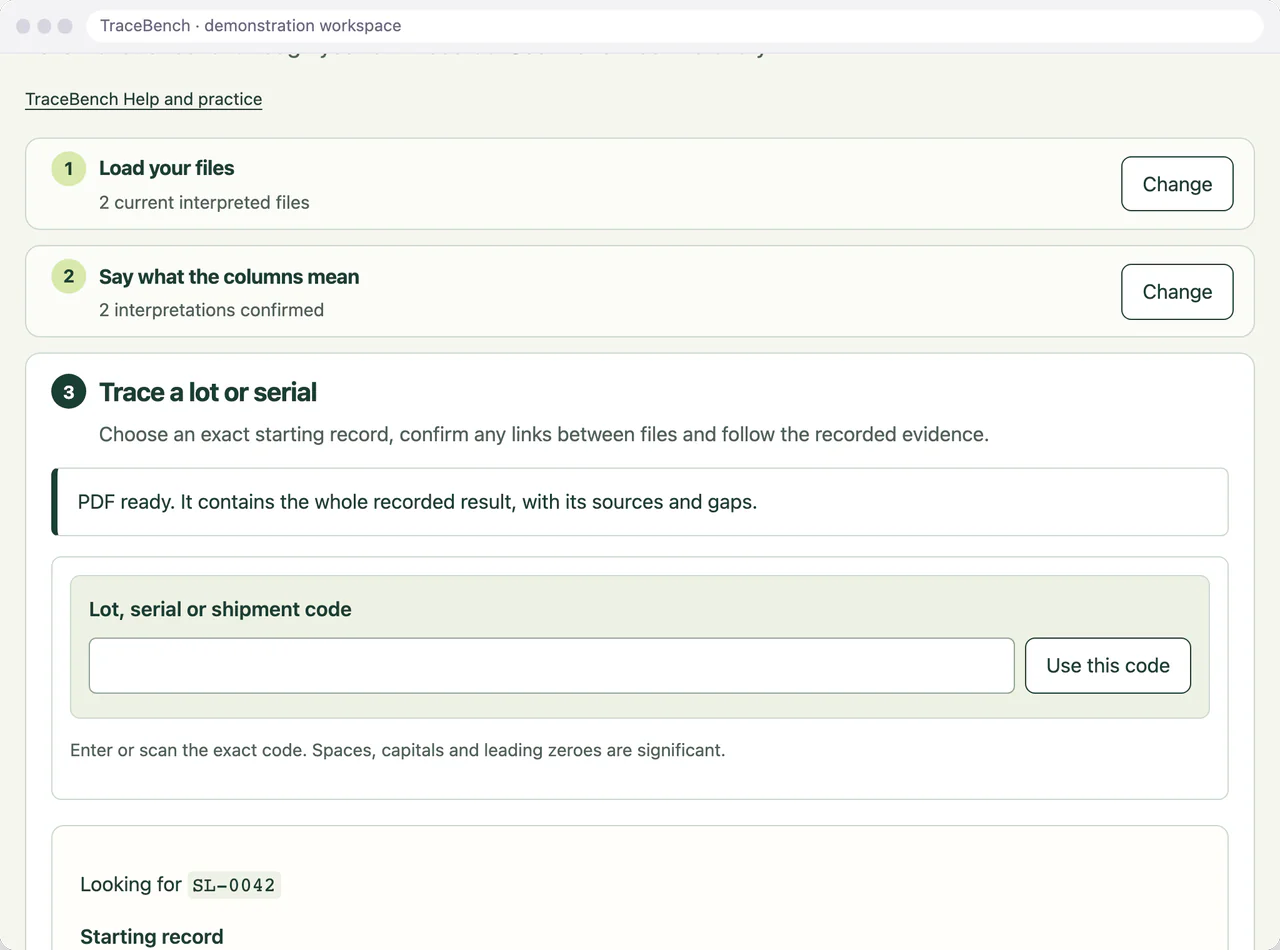Focus the Lot, serial or shipment code field
Image resolution: width=1280 pixels, height=950 pixels.
552,666
